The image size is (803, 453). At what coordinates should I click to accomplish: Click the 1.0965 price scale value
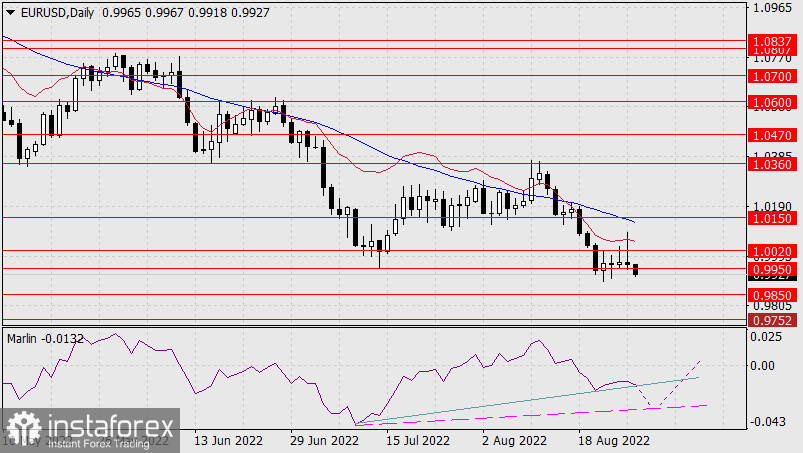tap(772, 8)
